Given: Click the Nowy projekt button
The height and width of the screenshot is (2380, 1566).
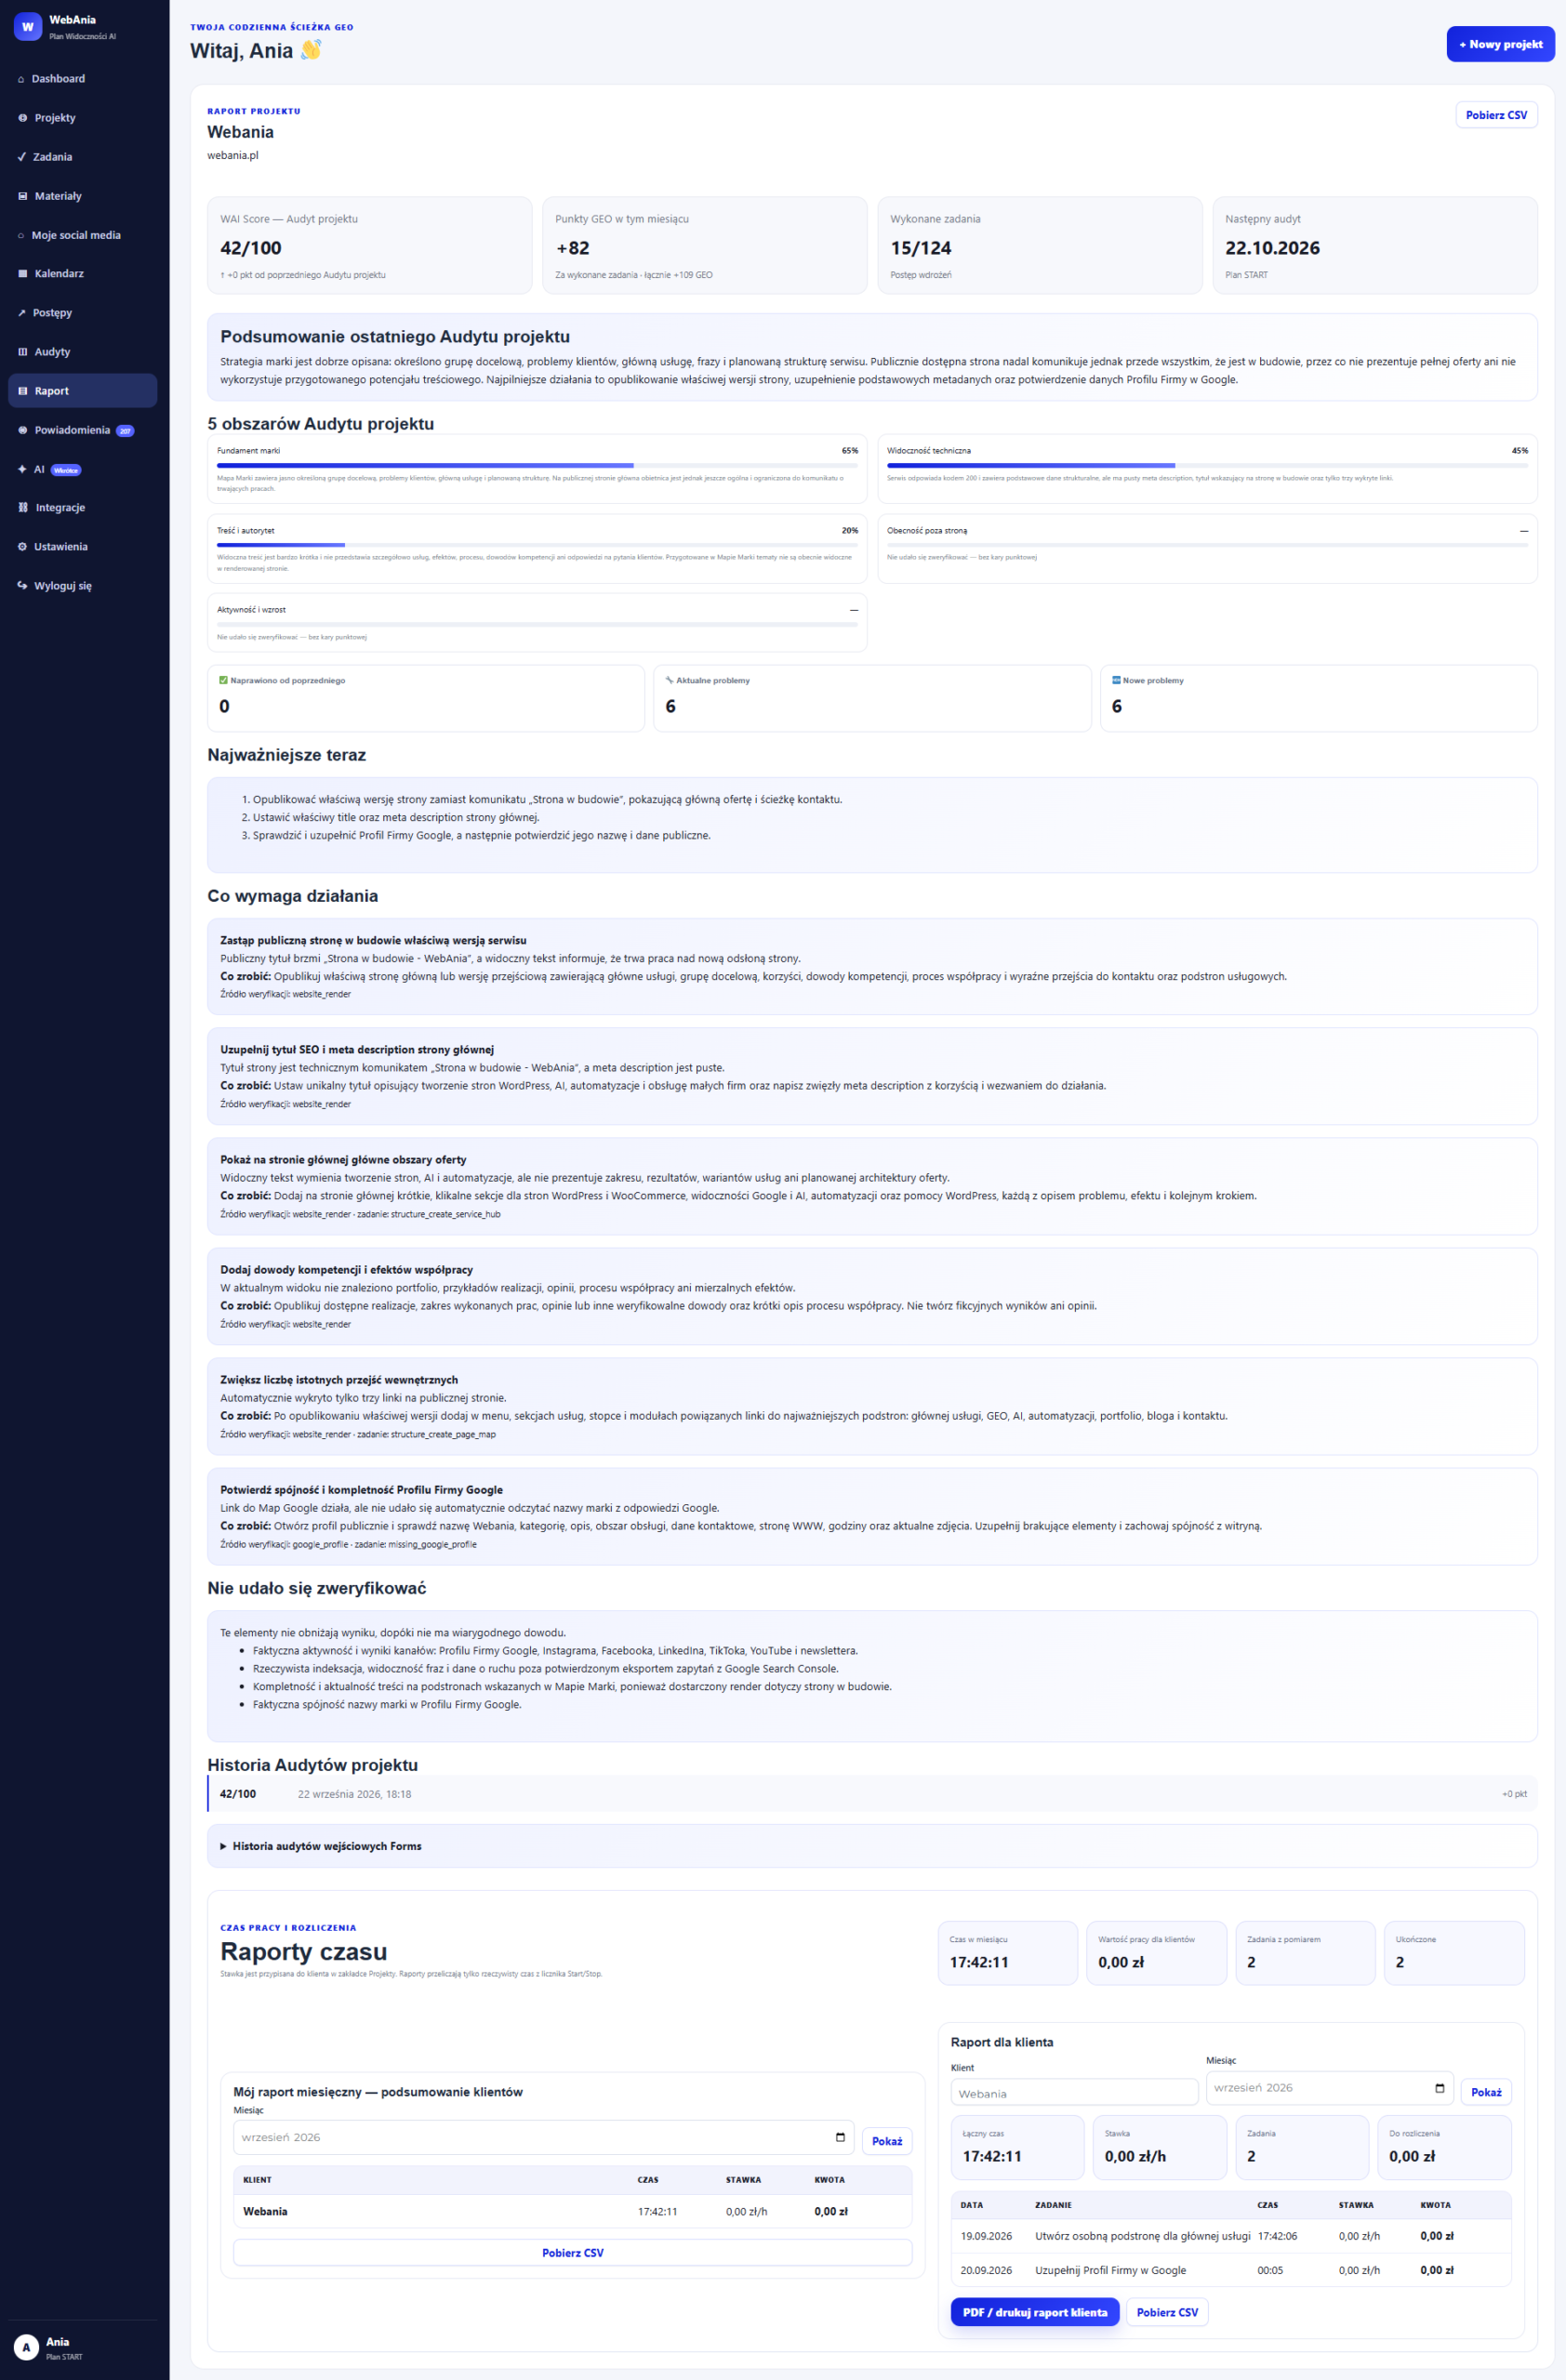Looking at the screenshot, I should (1500, 44).
